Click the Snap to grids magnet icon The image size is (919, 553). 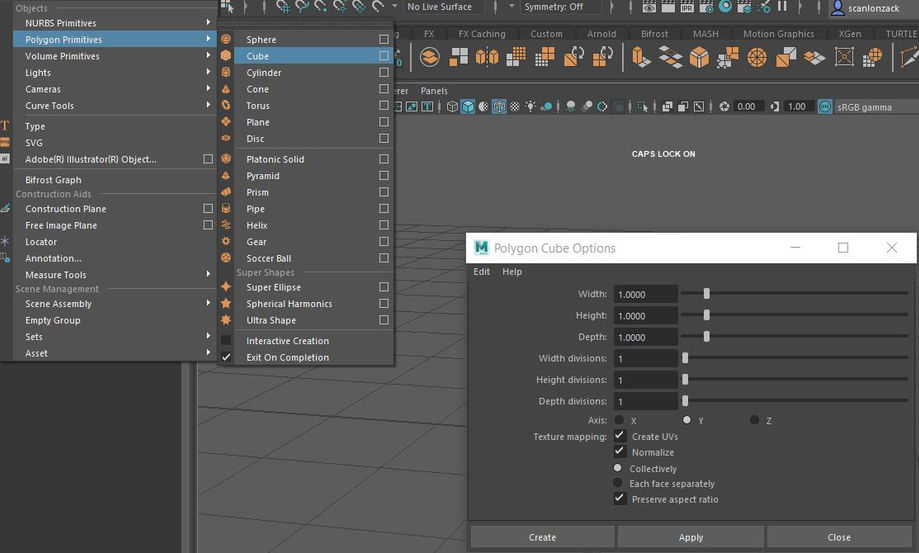283,7
